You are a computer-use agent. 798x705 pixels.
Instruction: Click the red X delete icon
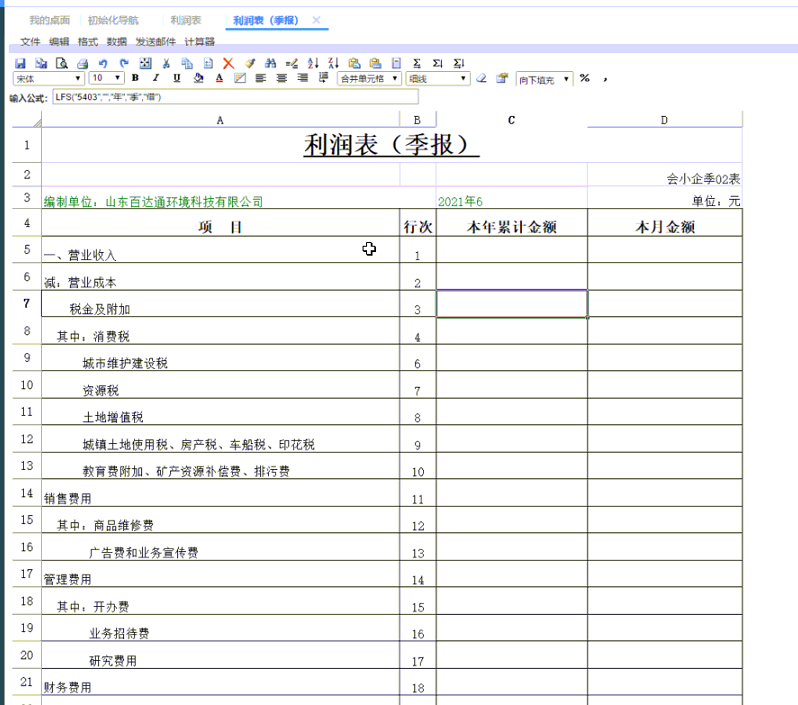[x=229, y=63]
